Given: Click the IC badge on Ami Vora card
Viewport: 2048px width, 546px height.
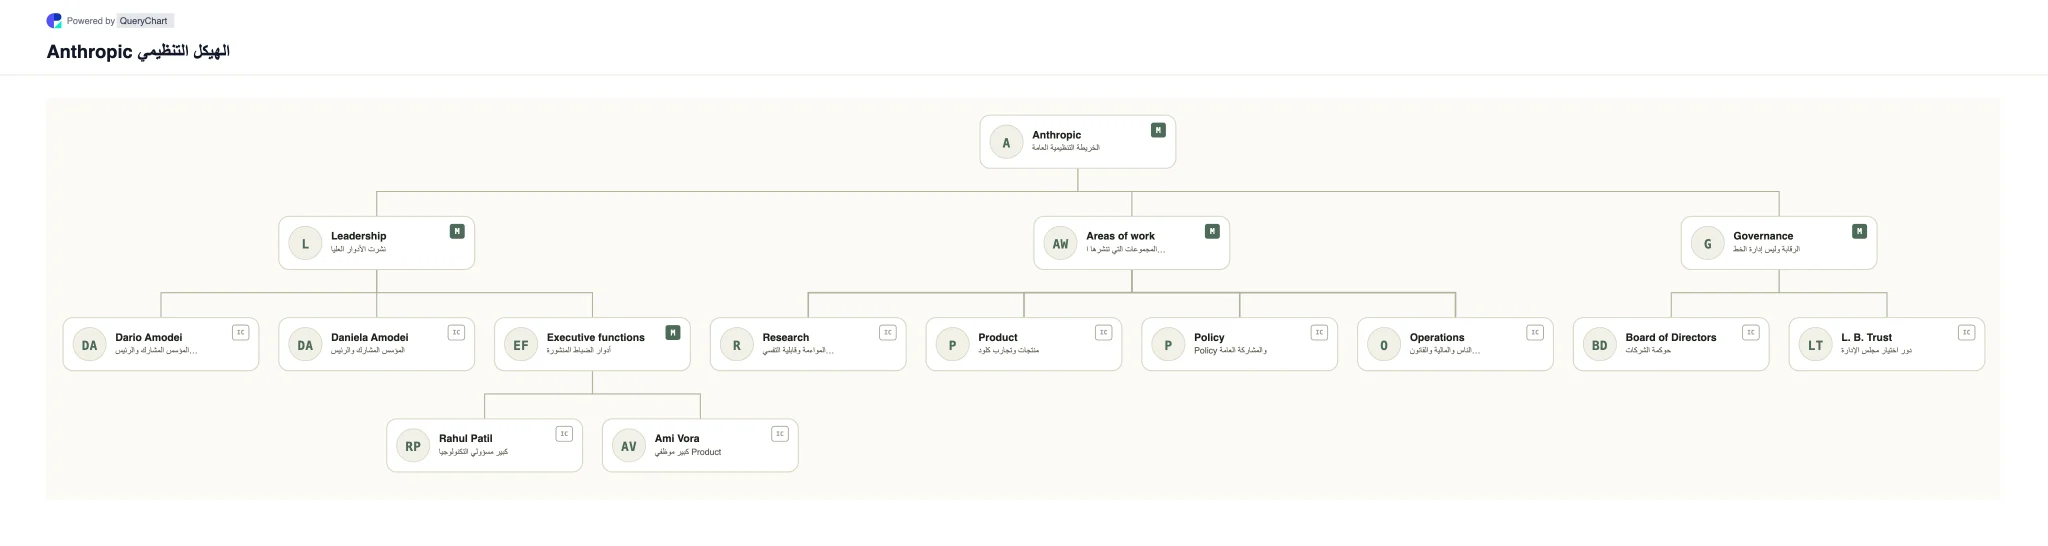Looking at the screenshot, I should tap(780, 434).
